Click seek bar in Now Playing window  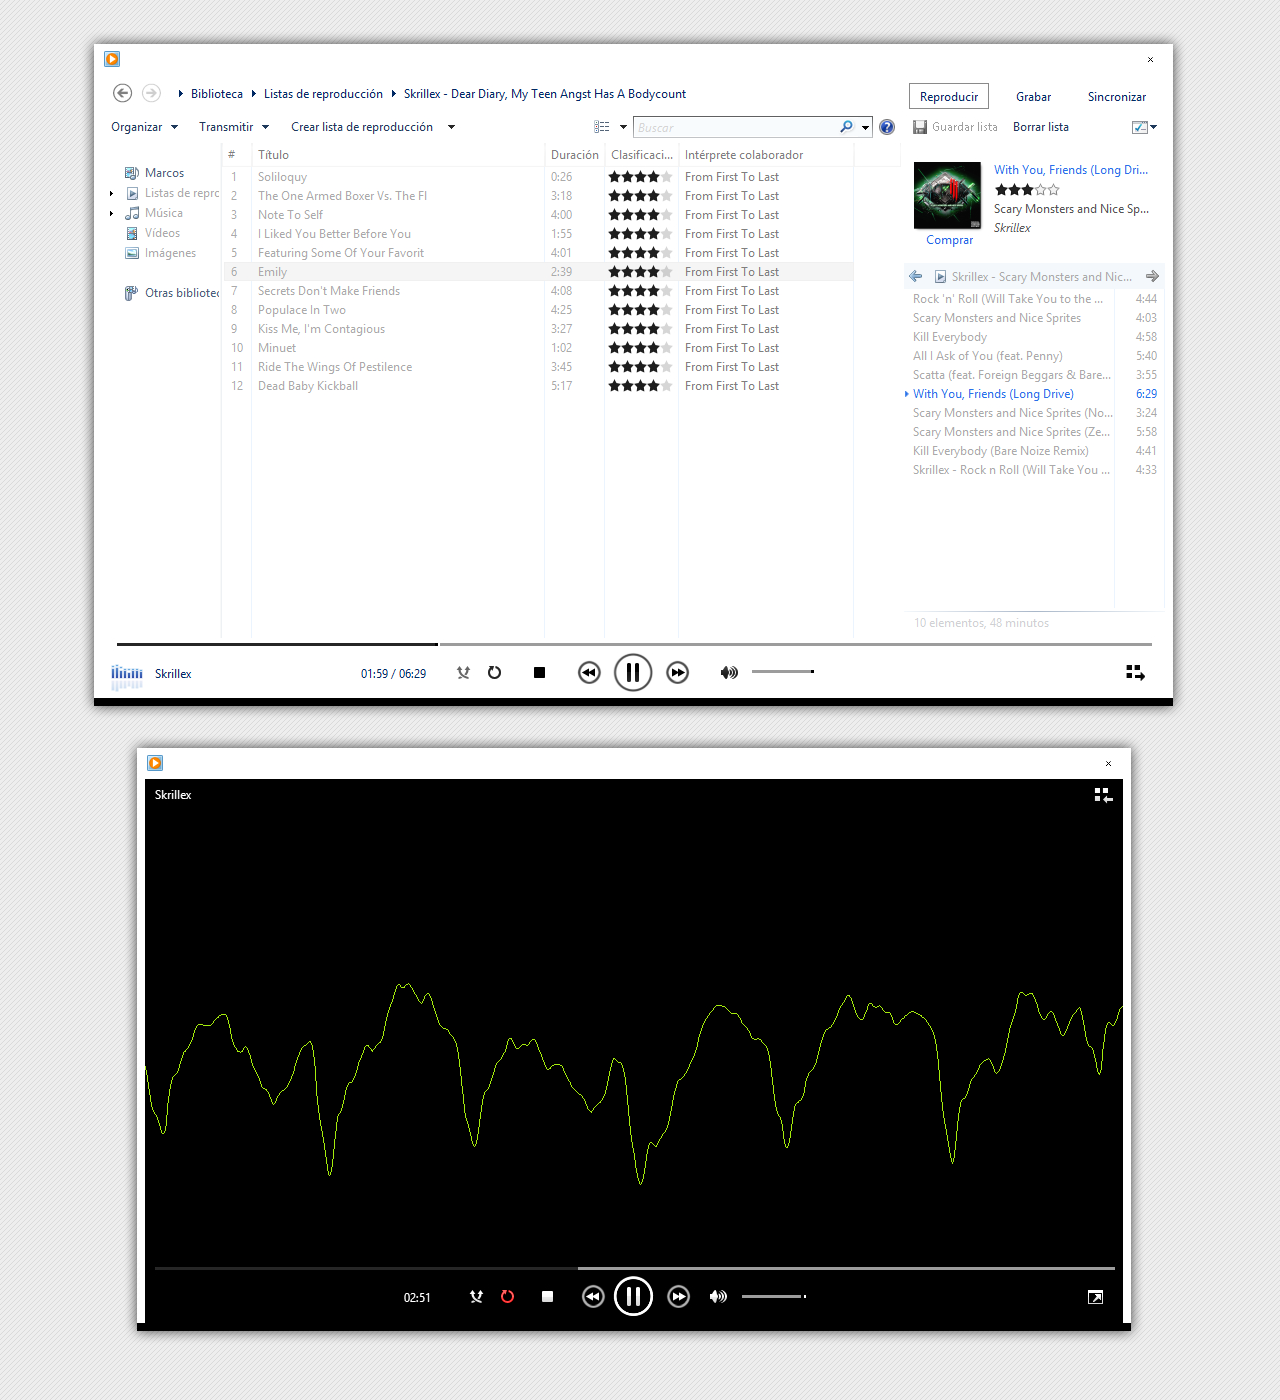tap(634, 1268)
